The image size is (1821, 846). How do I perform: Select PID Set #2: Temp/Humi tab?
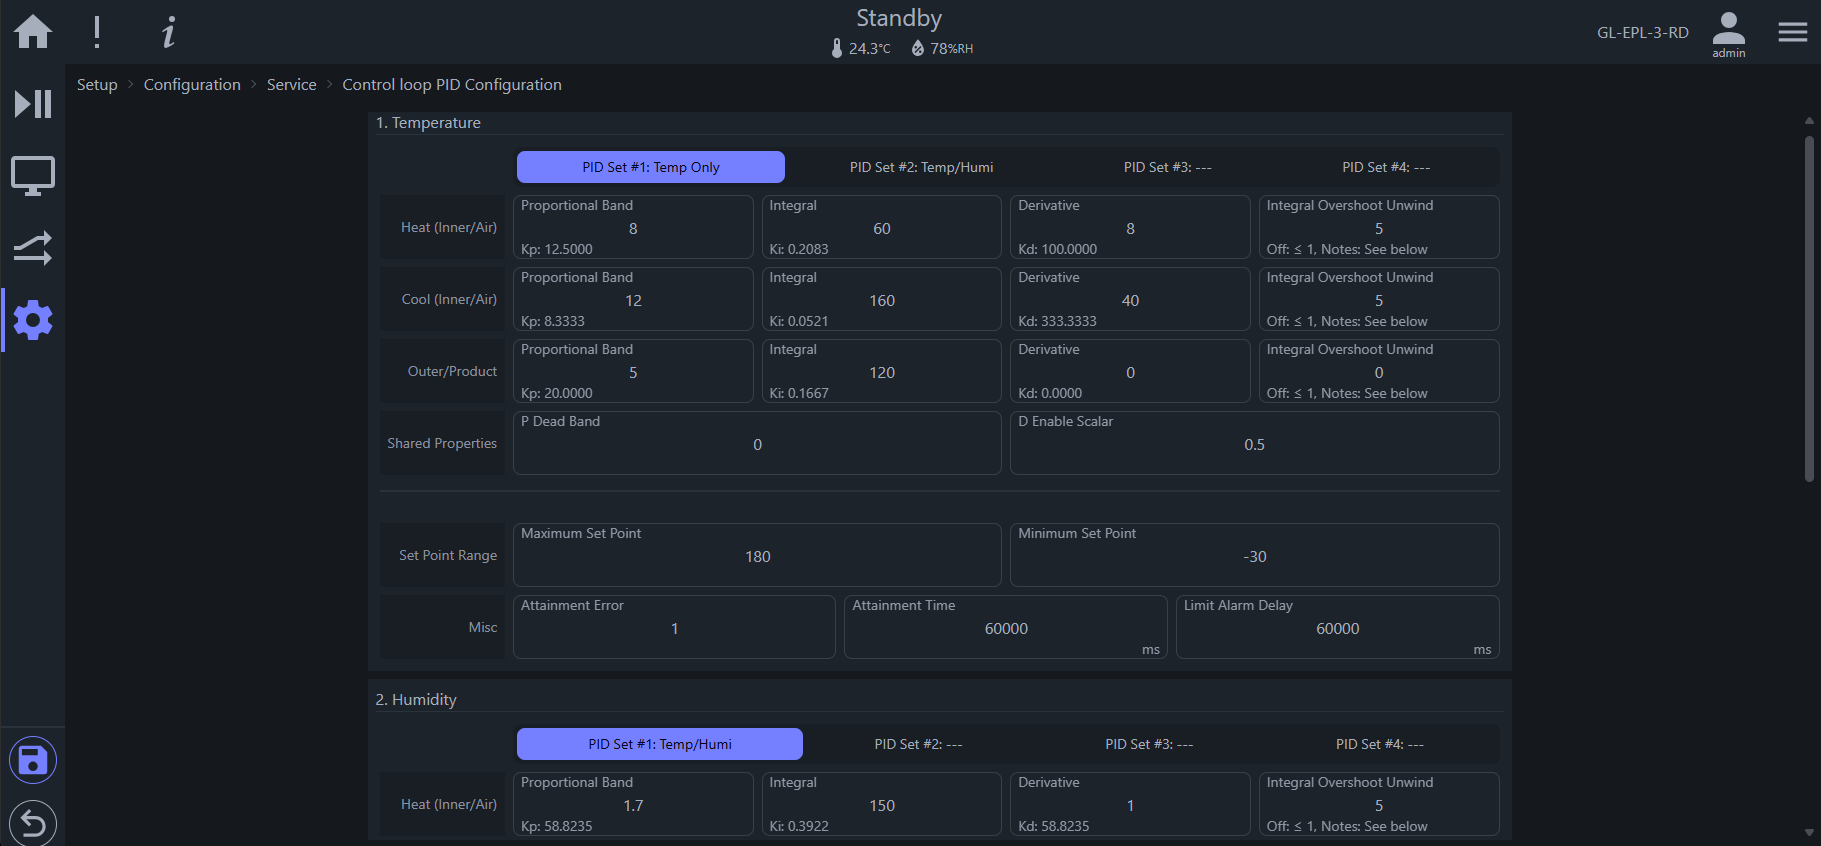click(921, 167)
